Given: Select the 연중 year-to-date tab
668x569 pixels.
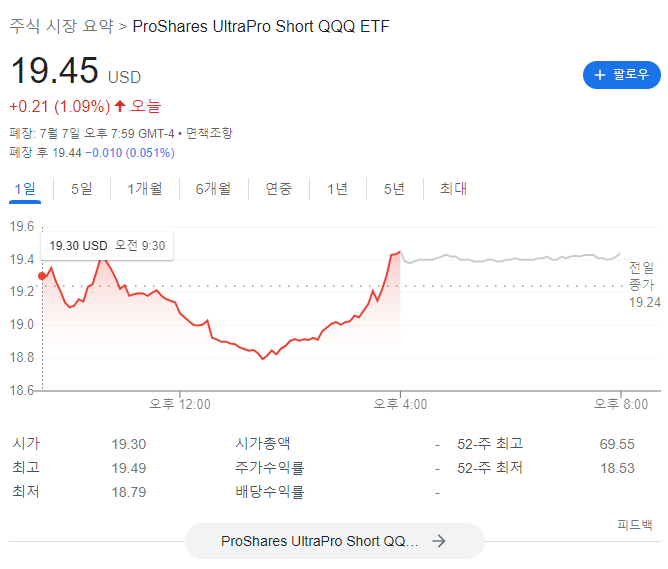Looking at the screenshot, I should click(x=279, y=189).
